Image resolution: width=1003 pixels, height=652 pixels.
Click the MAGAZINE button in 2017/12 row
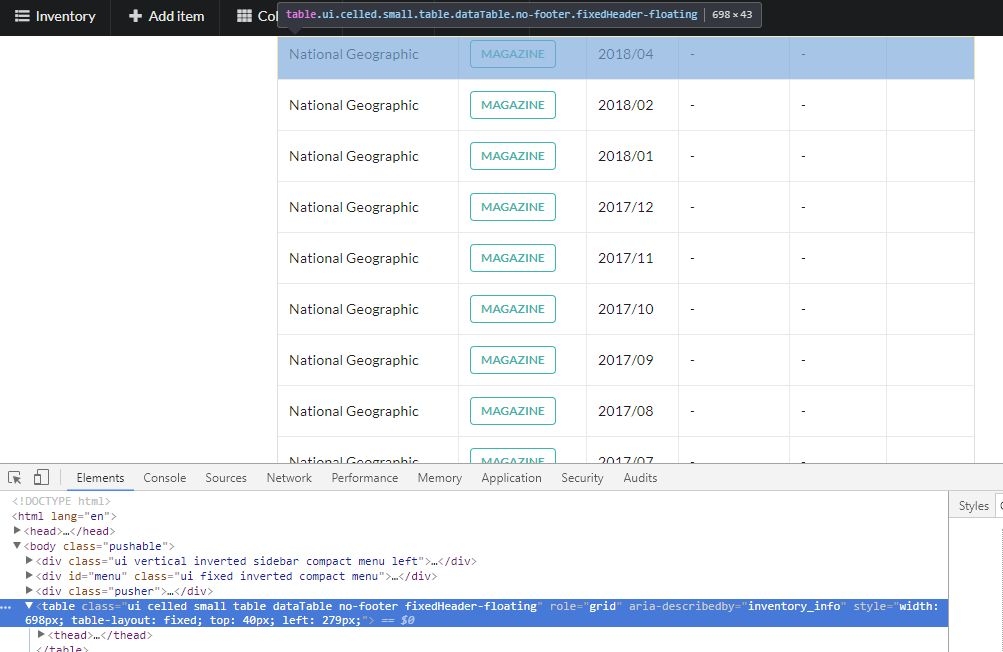[x=513, y=207]
